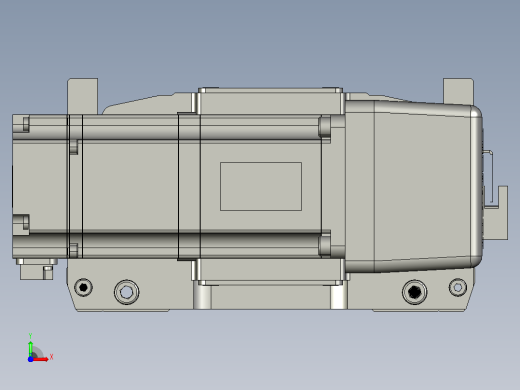Select the large counterbored hole at bottom left
Viewport: 520px width, 390px height.
pos(127,292)
